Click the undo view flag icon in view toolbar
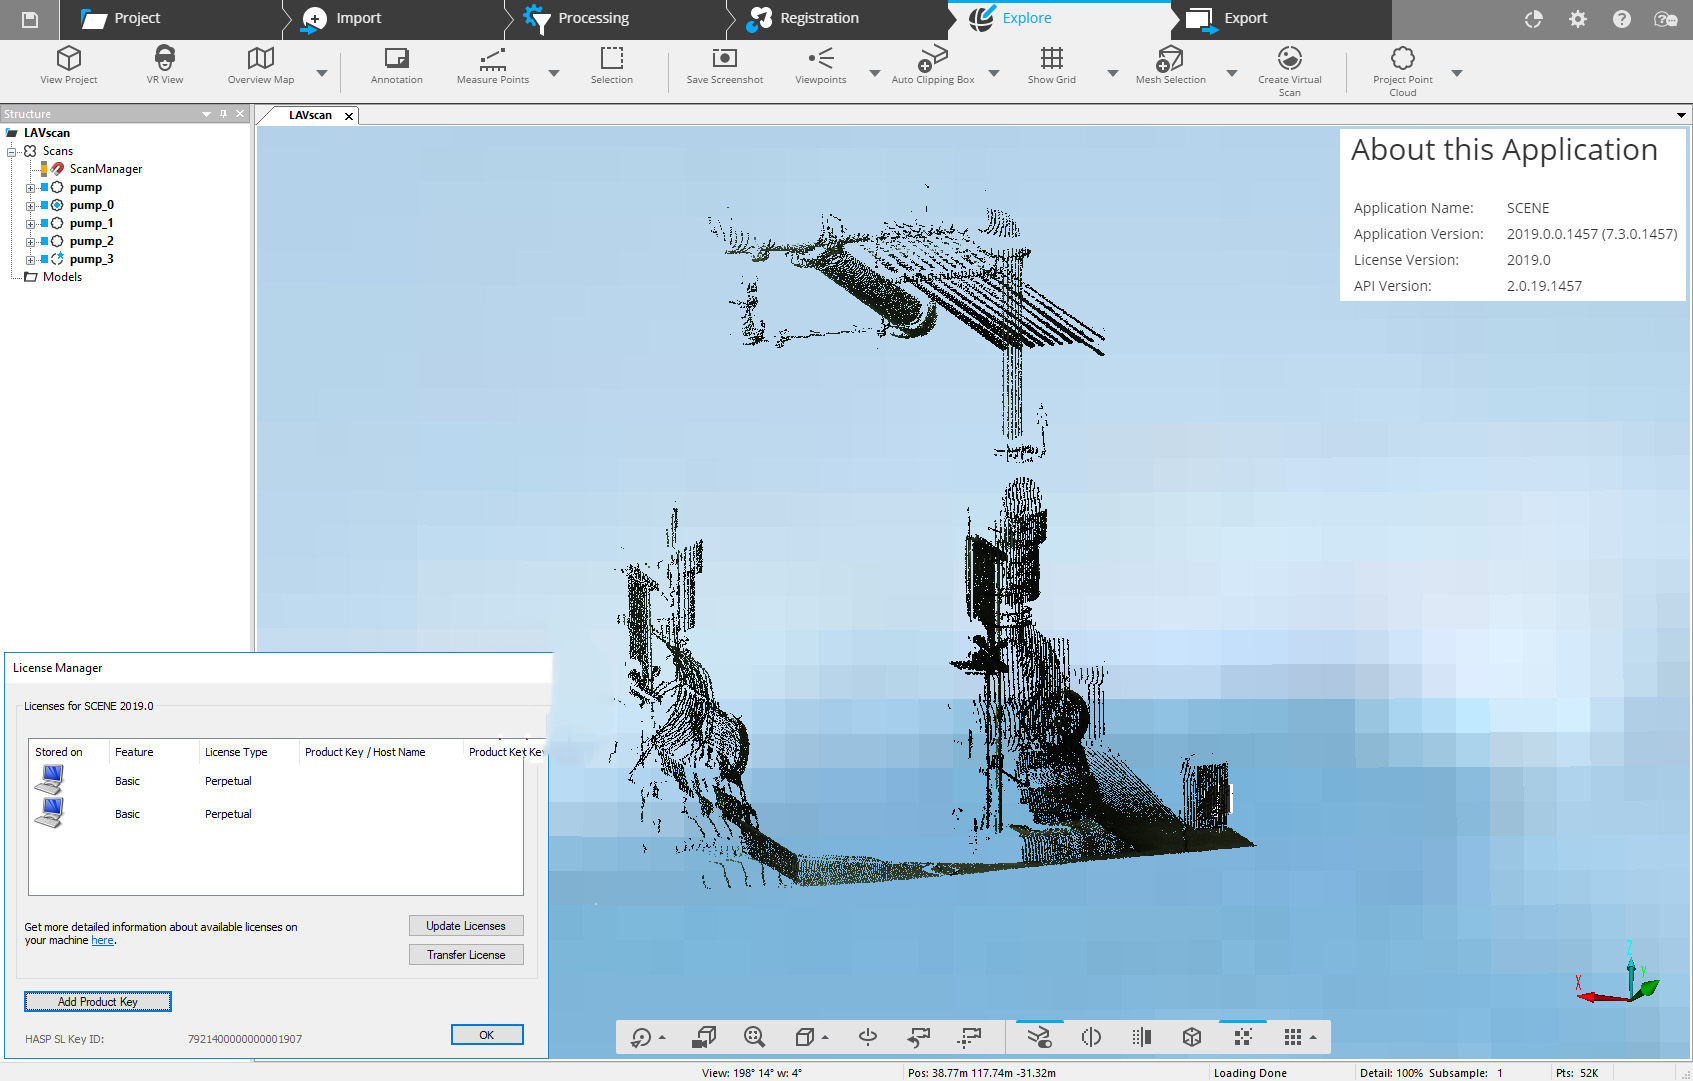Viewport: 1693px width, 1081px height. pyautogui.click(x=918, y=1038)
